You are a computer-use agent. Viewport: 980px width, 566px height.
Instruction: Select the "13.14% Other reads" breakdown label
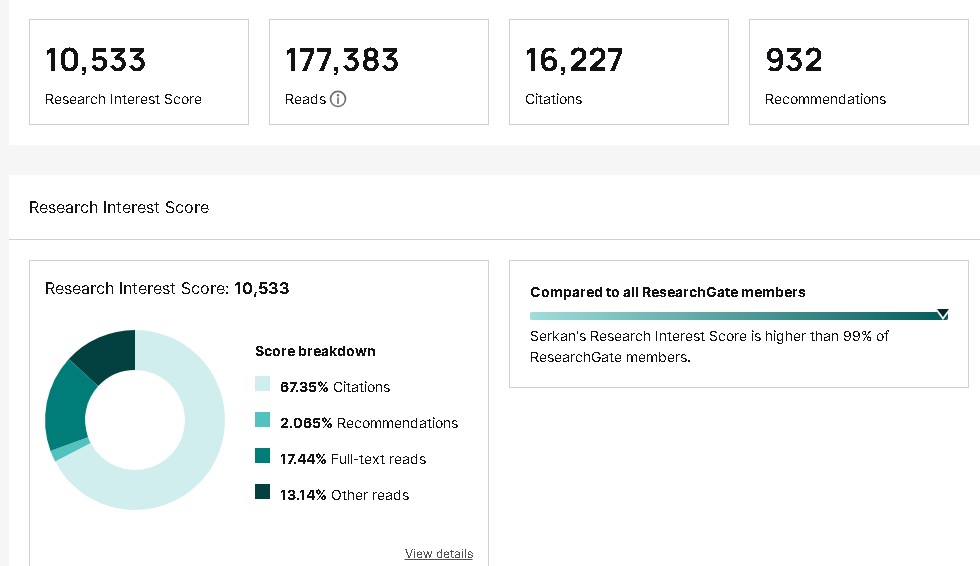pyautogui.click(x=344, y=495)
